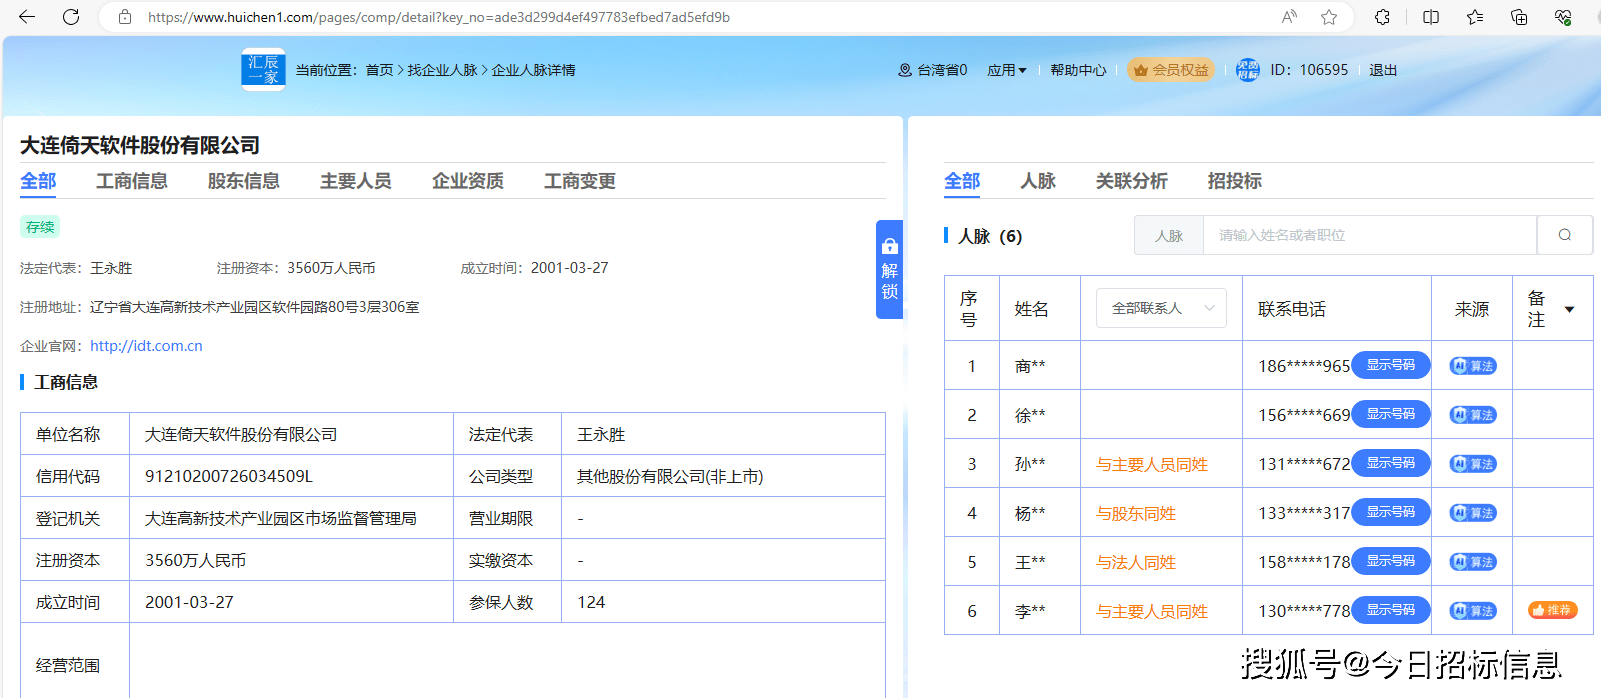Open browser essentials heart icon
Image resolution: width=1601 pixels, height=698 pixels.
[1563, 17]
